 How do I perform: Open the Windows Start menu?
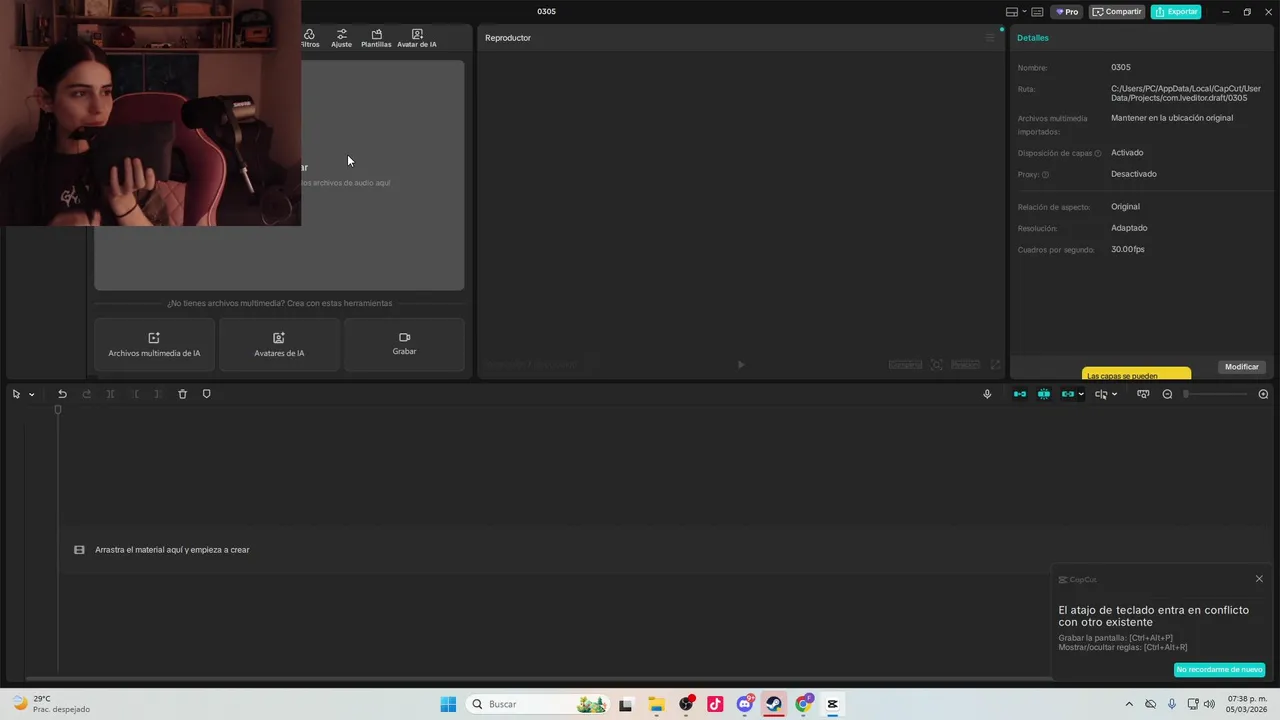[448, 704]
